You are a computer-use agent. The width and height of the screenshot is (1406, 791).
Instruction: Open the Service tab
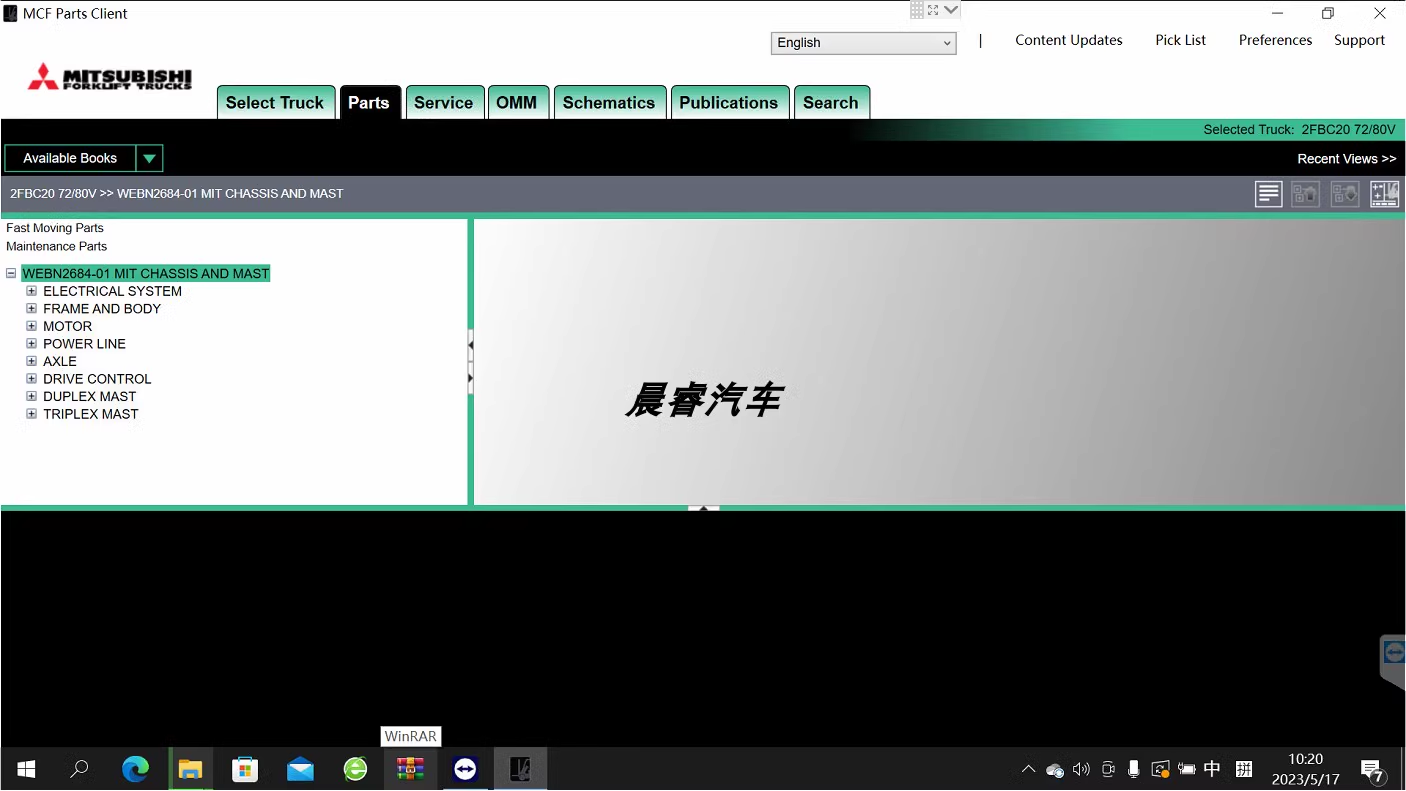pos(444,102)
